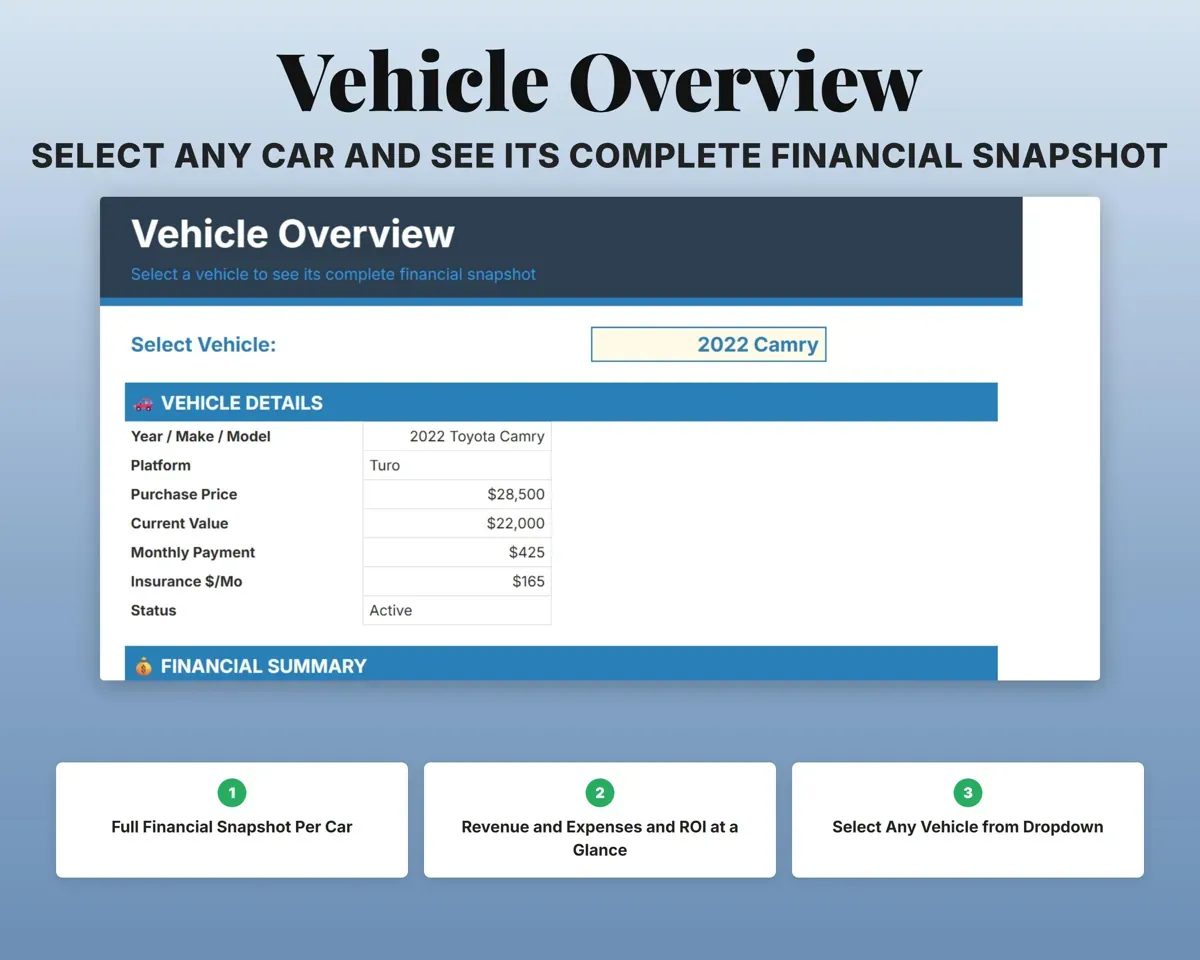Open the Select Vehicle dropdown showing 2022 Camry
The image size is (1200, 960).
(x=708, y=344)
